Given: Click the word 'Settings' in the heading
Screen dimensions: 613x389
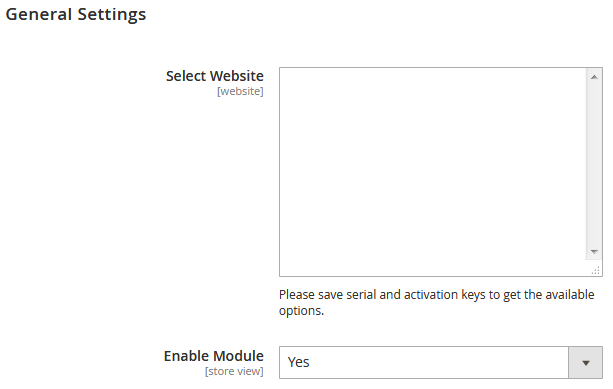Looking at the screenshot, I should 112,14.
